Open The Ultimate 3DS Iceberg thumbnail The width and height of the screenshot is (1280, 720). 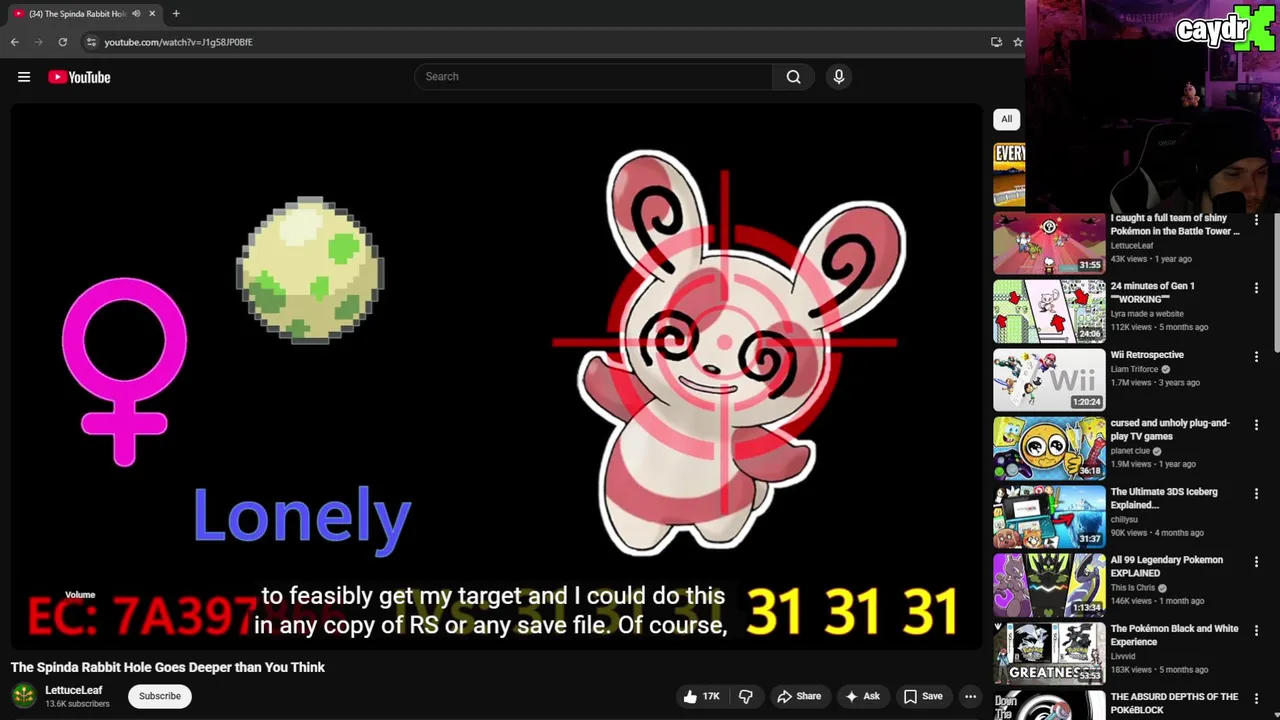[x=1049, y=517]
